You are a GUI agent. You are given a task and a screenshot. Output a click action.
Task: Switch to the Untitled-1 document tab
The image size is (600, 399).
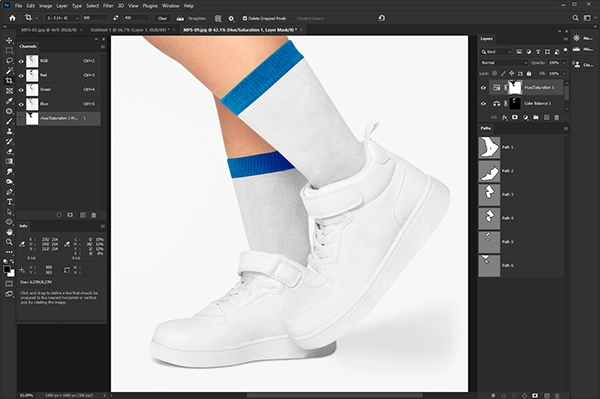coord(130,30)
